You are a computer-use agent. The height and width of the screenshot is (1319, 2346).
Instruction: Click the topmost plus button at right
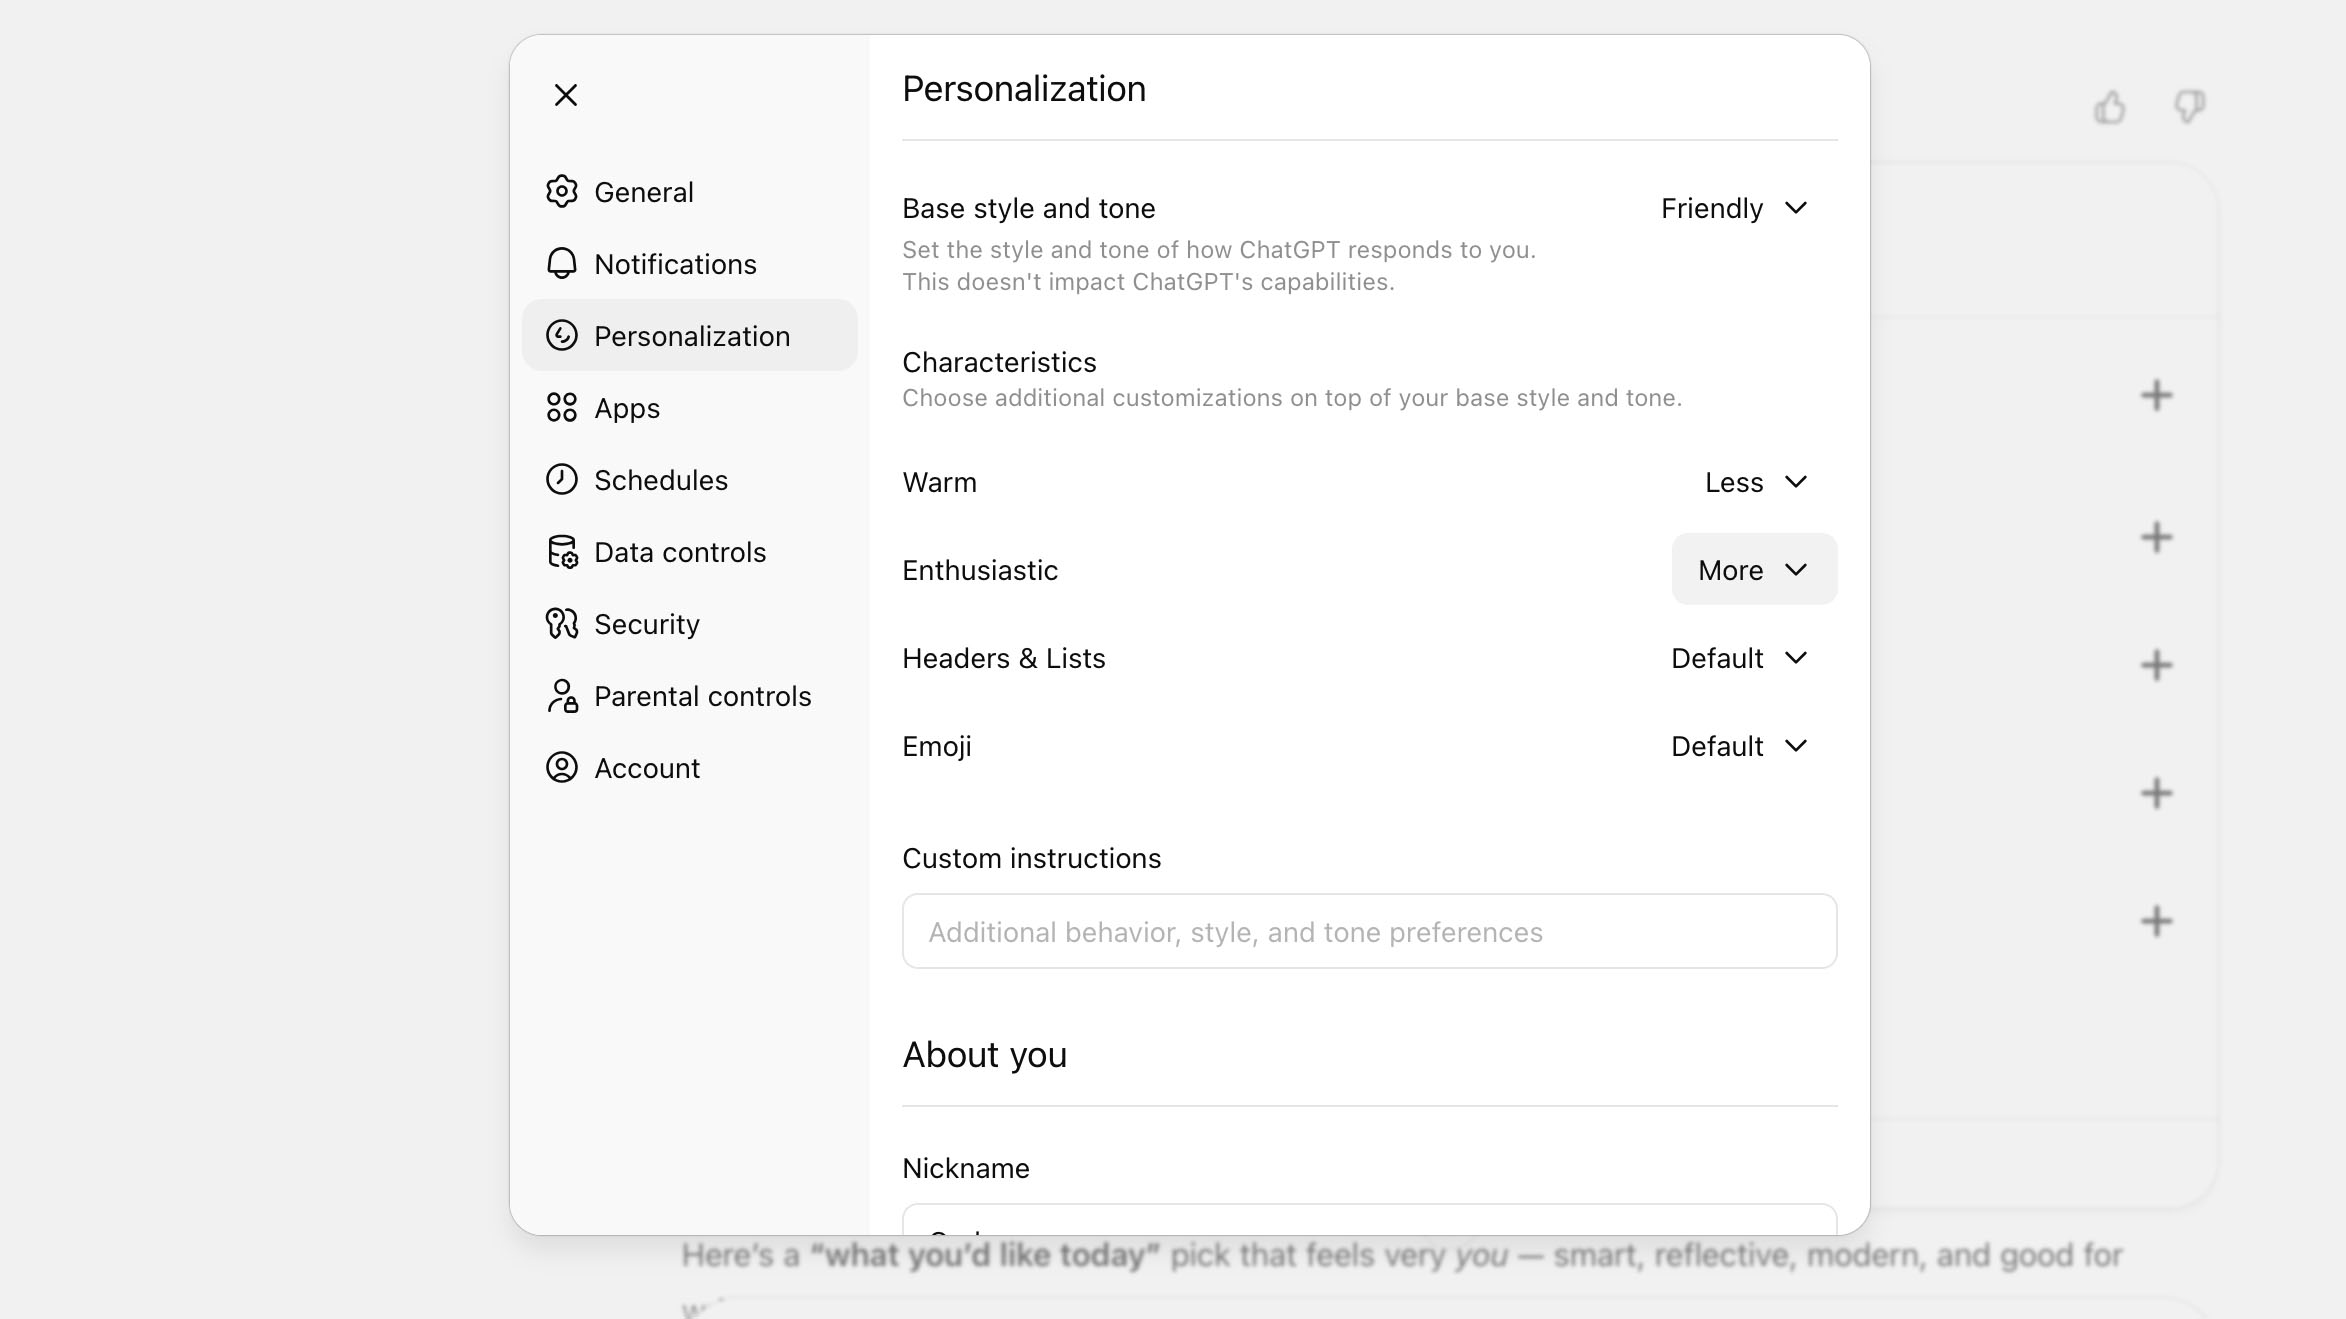pos(2157,395)
